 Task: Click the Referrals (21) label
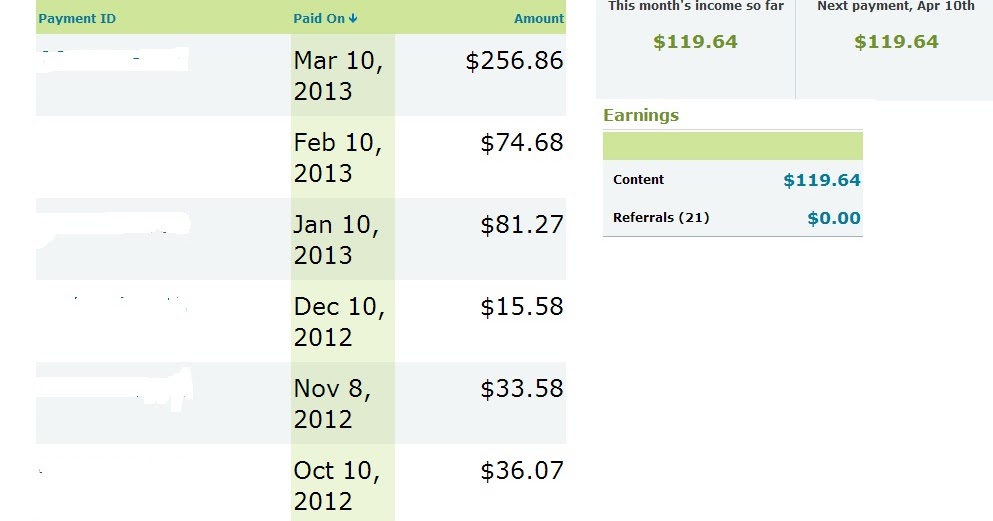pyautogui.click(x=661, y=218)
